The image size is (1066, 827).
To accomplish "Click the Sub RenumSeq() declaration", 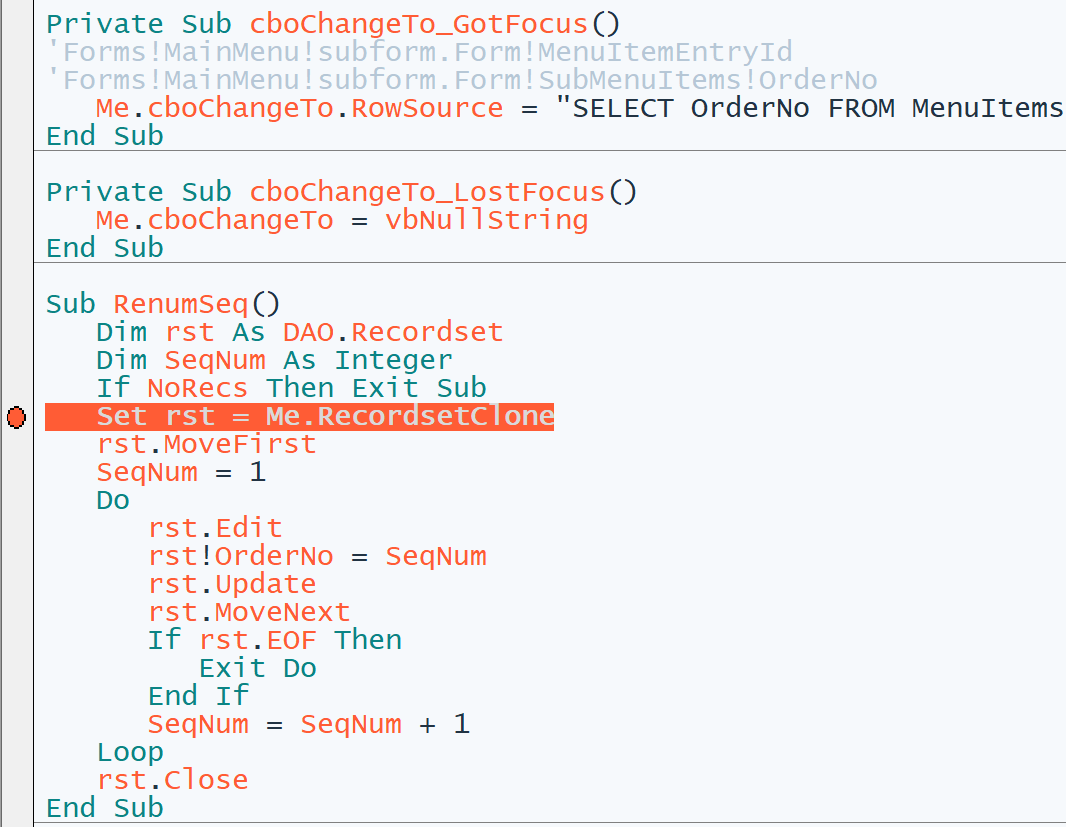I will tap(165, 304).
